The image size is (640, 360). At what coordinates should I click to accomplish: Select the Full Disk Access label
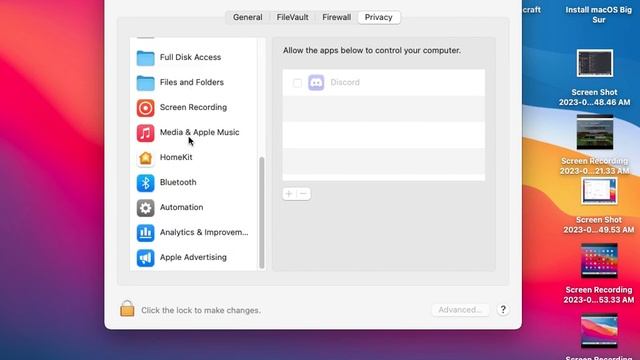coord(190,57)
